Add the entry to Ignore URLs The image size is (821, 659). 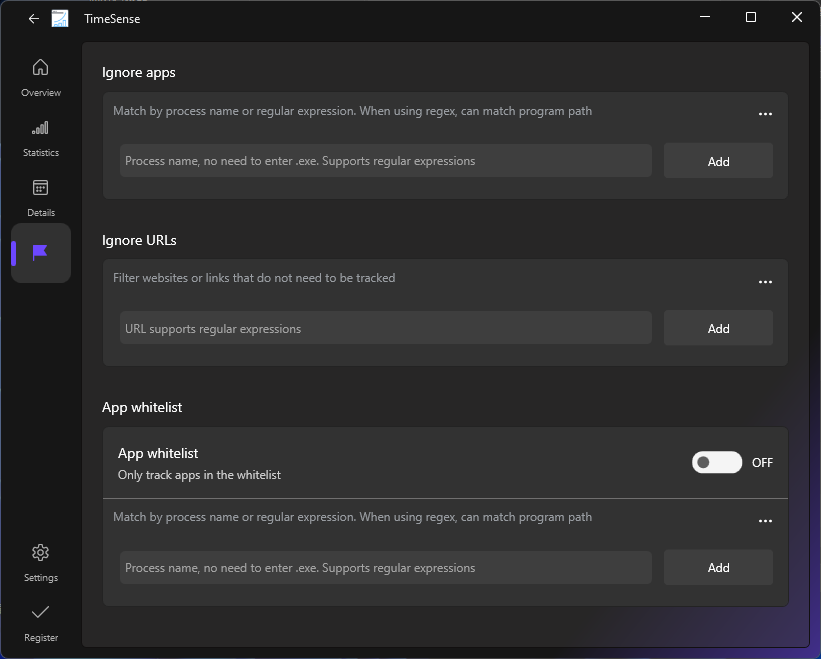point(718,328)
